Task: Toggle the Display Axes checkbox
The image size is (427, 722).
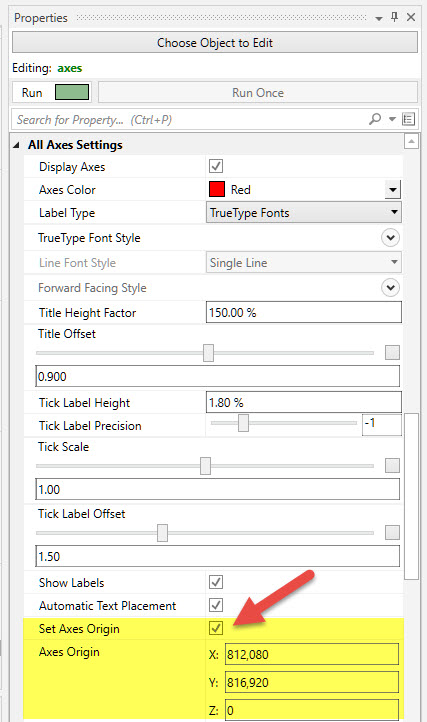Action: point(216,166)
